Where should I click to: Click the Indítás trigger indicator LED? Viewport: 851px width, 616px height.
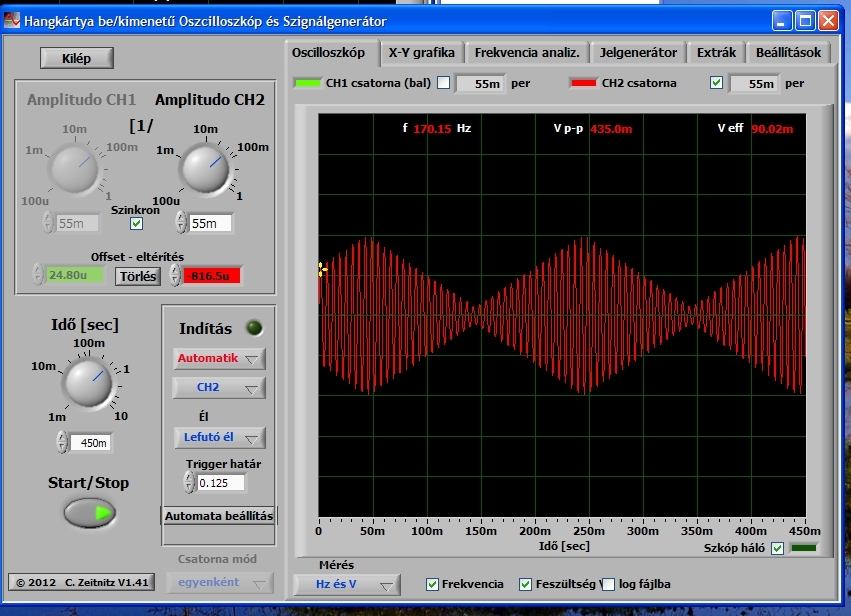(x=254, y=328)
